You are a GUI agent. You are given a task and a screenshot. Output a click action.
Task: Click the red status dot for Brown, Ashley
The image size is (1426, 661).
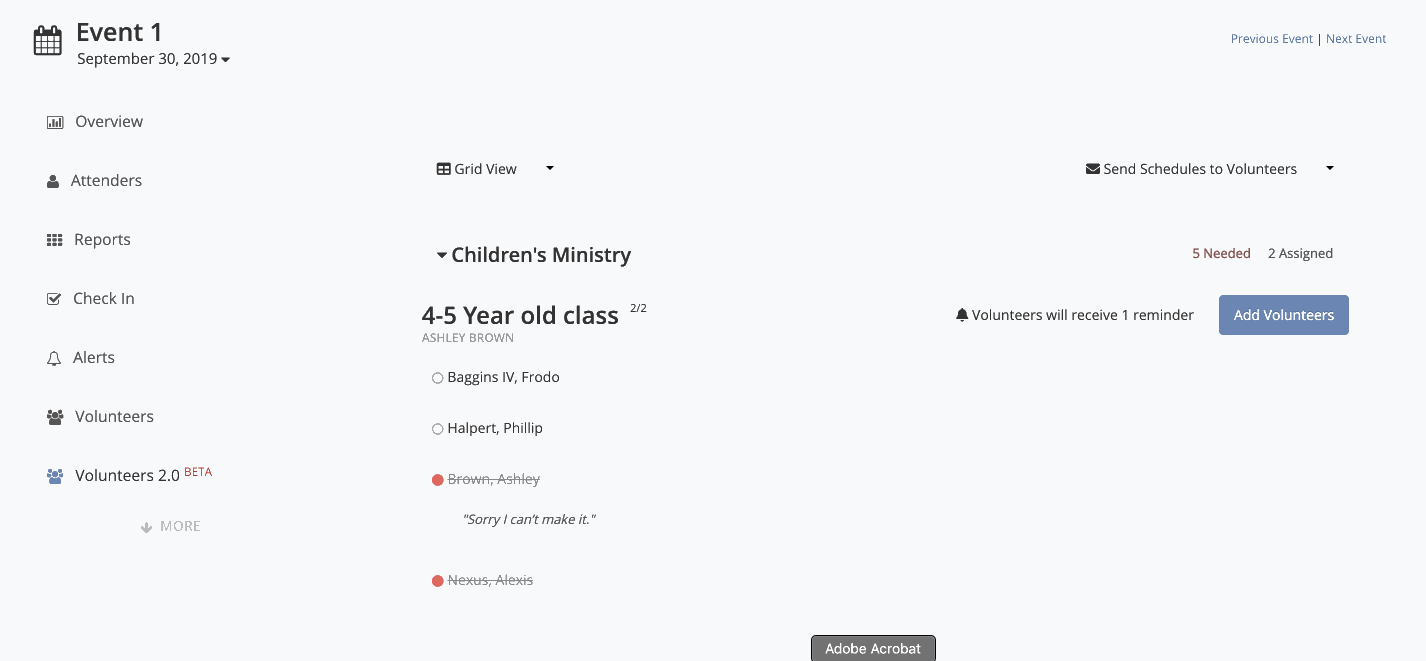pyautogui.click(x=437, y=480)
